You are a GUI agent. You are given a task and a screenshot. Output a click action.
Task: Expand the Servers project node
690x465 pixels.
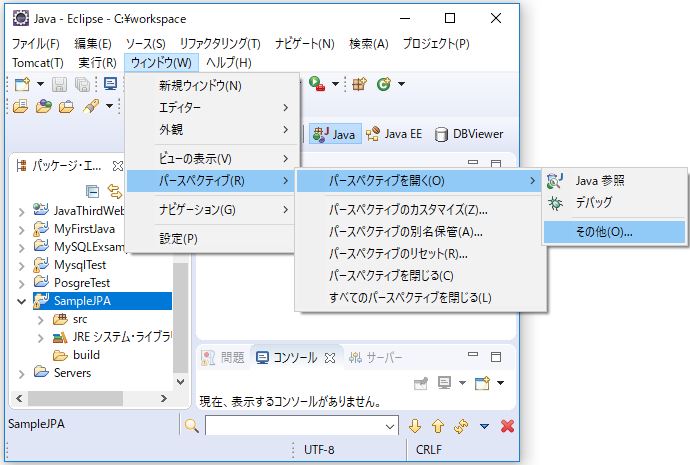[22, 373]
